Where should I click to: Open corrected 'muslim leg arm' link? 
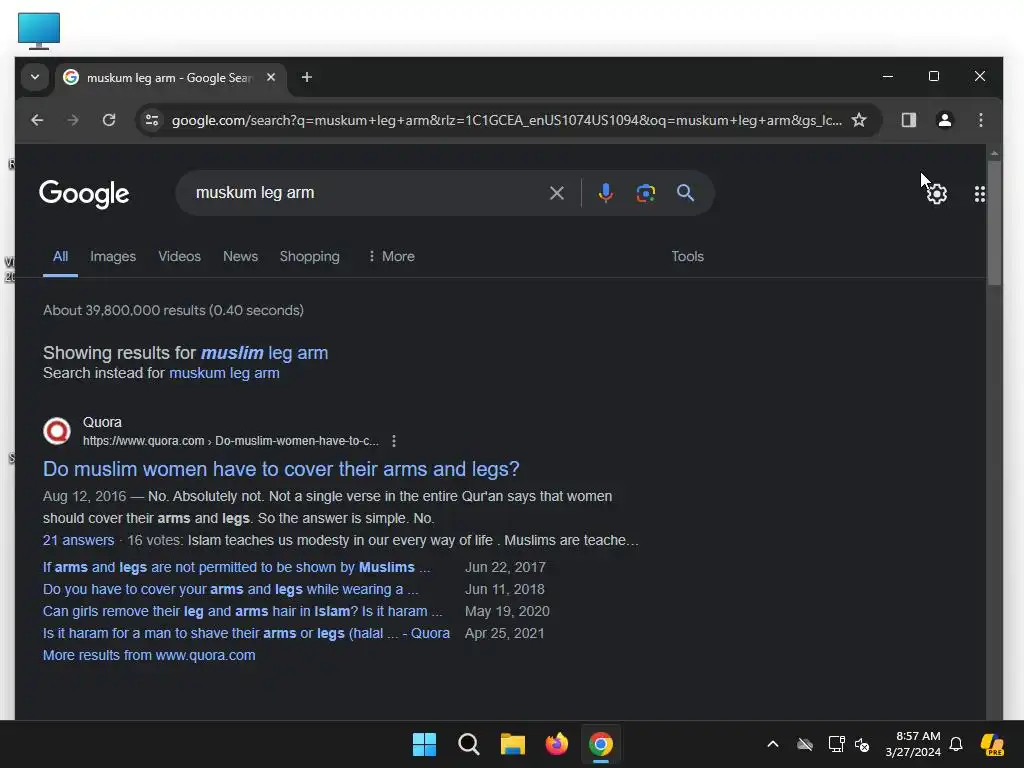tap(264, 353)
